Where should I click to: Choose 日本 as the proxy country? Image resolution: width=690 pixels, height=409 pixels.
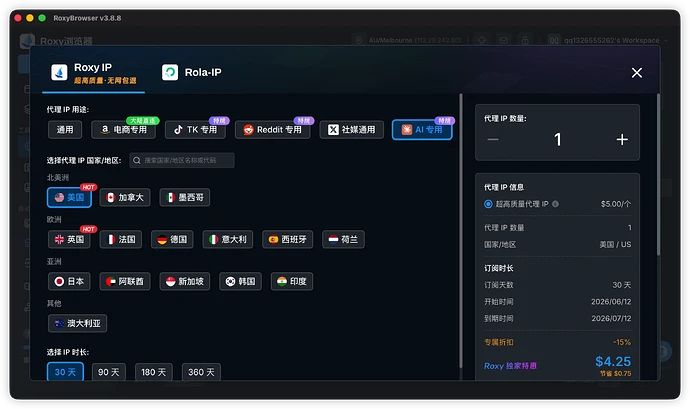(x=69, y=281)
